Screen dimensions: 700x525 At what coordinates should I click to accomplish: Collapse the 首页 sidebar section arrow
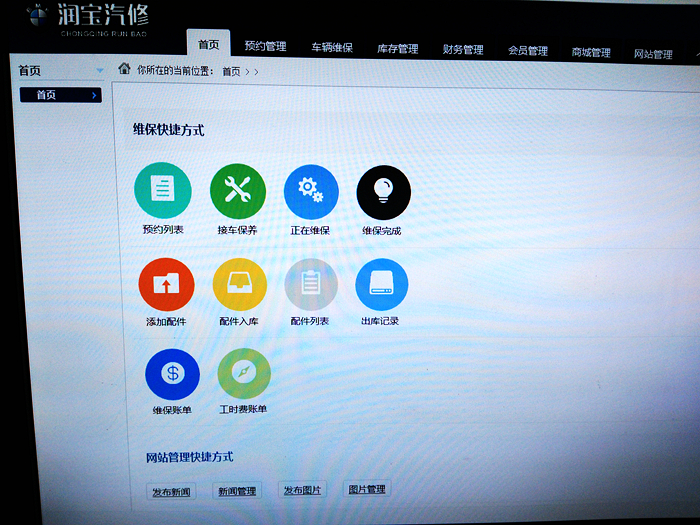coord(100,71)
